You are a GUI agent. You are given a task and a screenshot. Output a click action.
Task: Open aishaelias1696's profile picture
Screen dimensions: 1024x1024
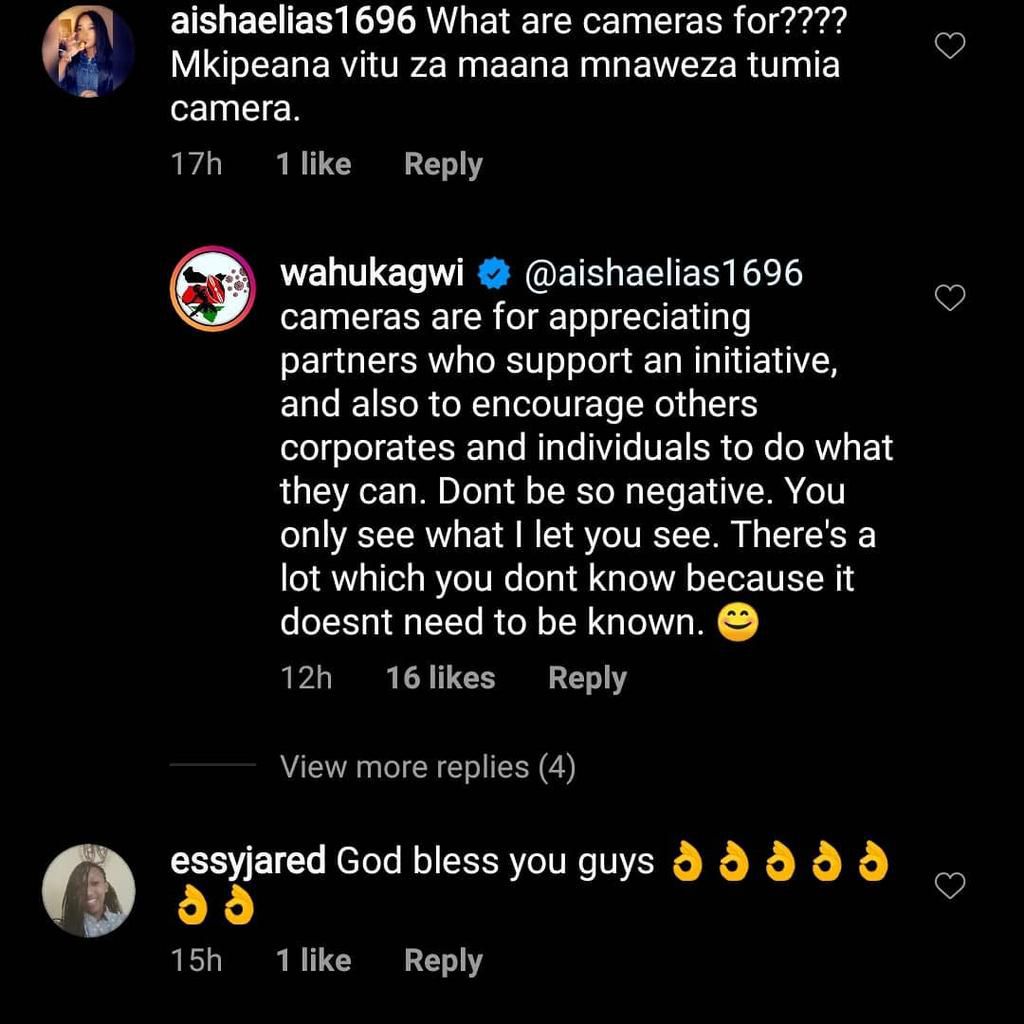pos(88,50)
